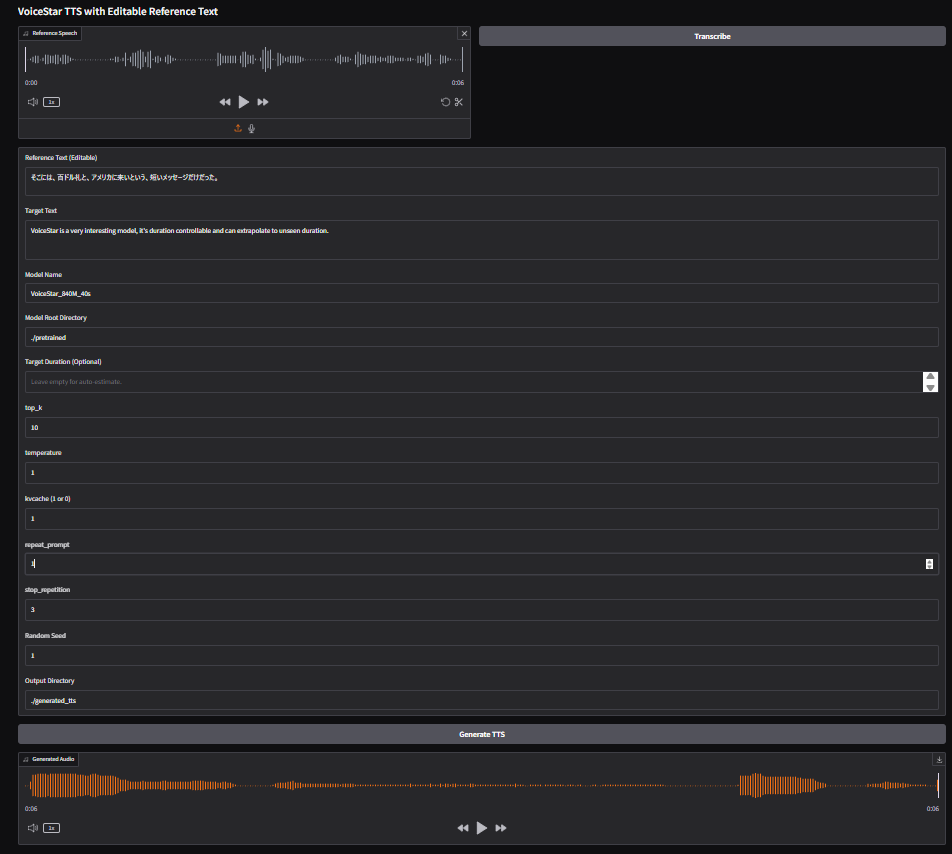Image resolution: width=952 pixels, height=854 pixels.
Task: Download the Generated Audio file
Action: click(939, 759)
